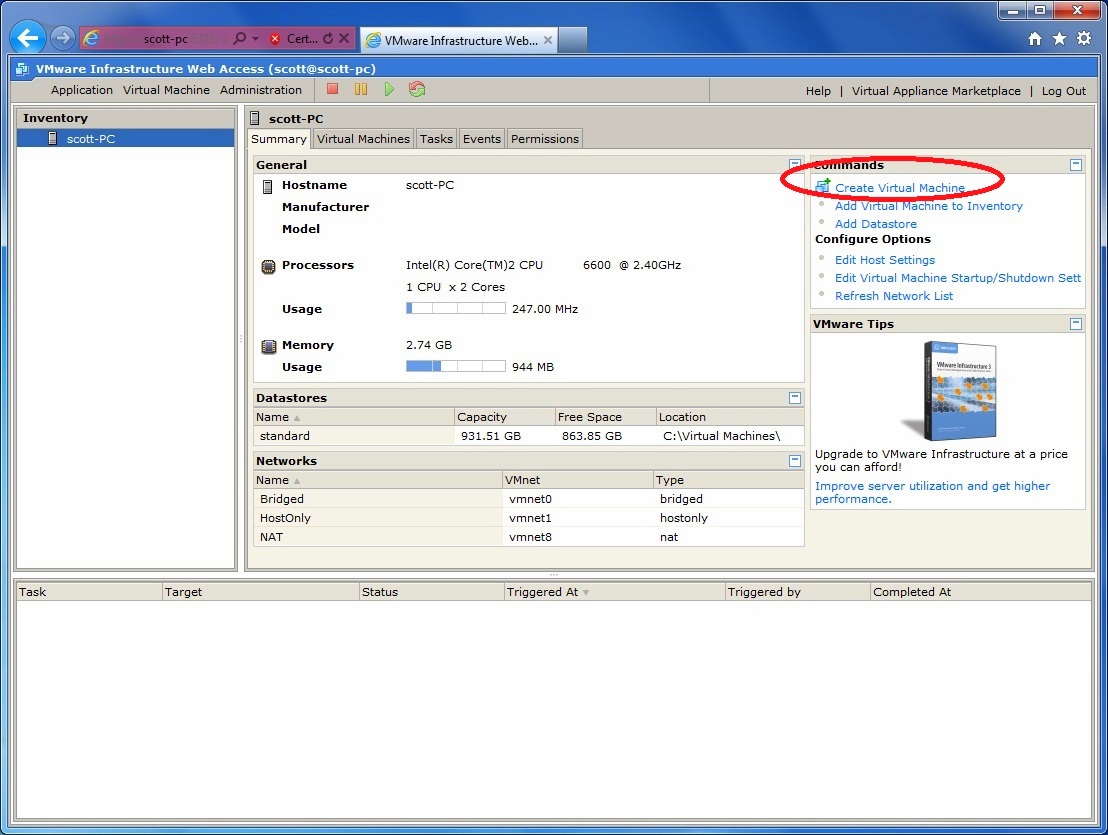
Task: Switch to the Permissions tab
Action: [545, 139]
